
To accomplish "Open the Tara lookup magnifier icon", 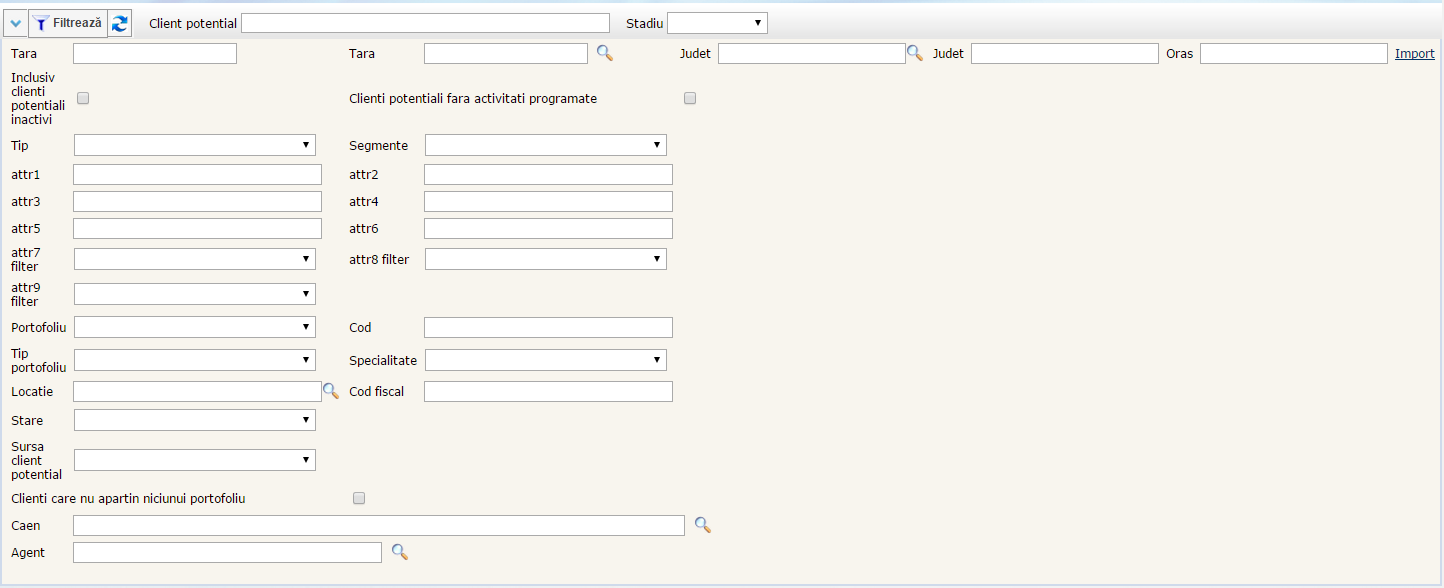I will point(605,53).
